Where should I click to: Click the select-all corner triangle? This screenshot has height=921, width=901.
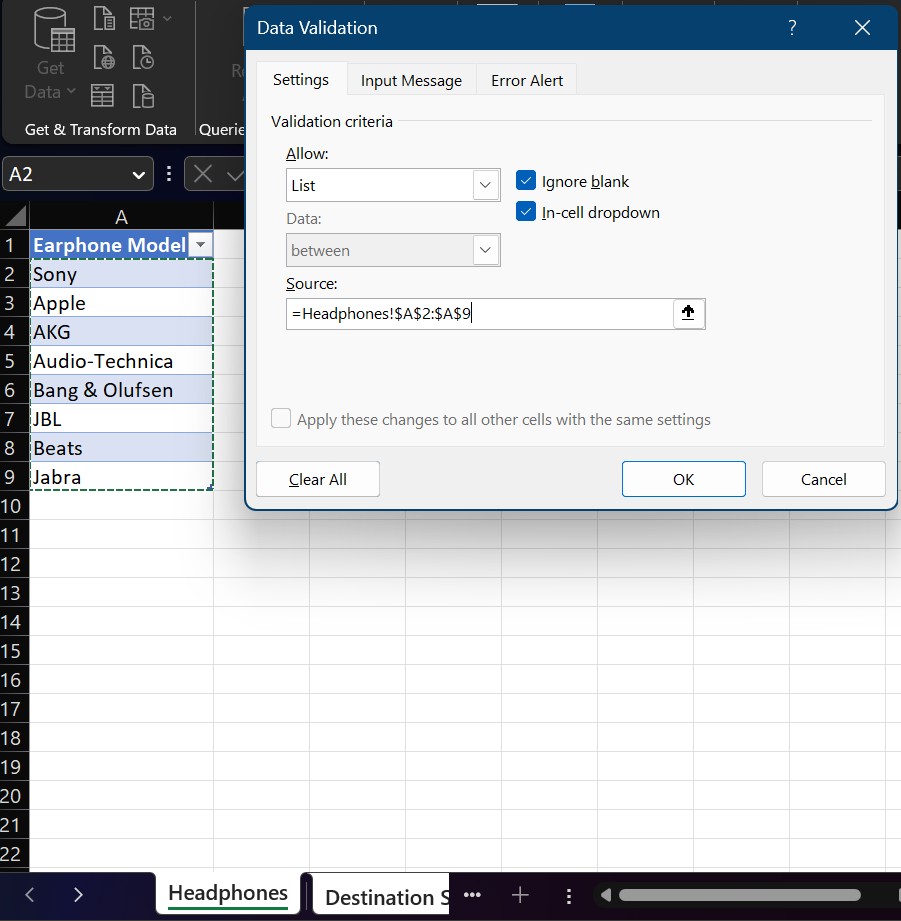click(15, 216)
